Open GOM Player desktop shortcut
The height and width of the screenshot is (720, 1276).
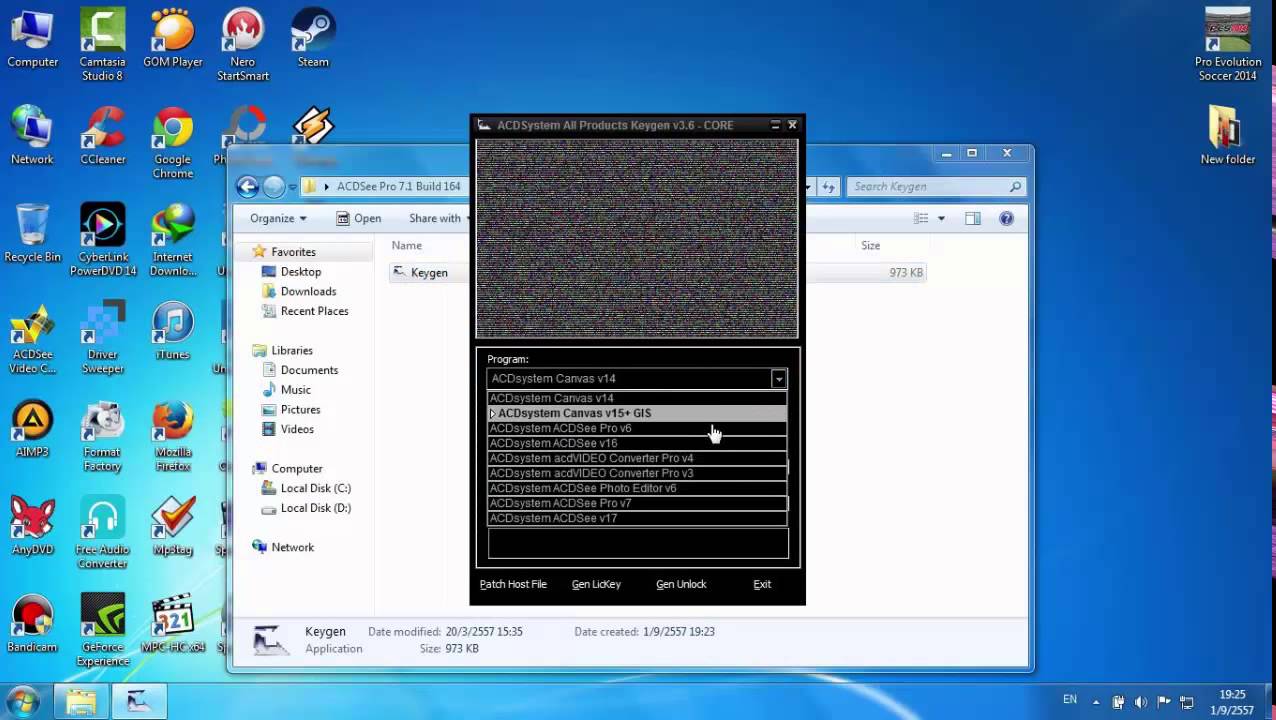point(172,40)
